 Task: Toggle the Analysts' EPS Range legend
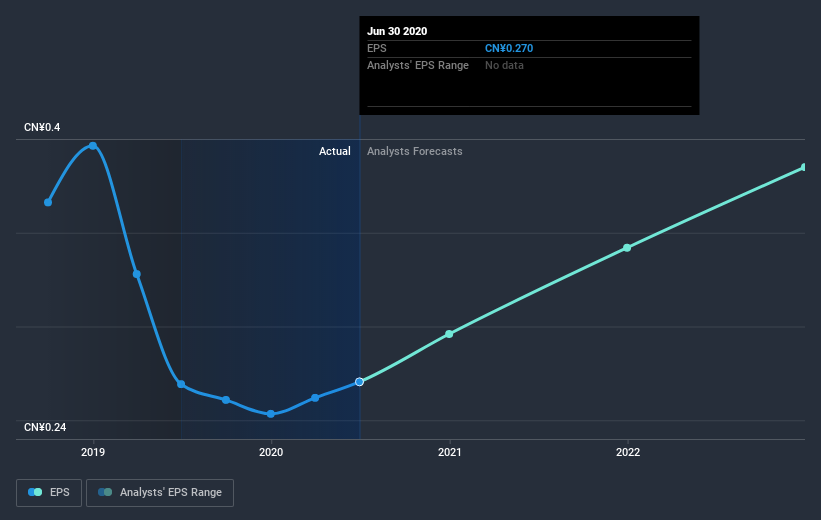[x=160, y=493]
